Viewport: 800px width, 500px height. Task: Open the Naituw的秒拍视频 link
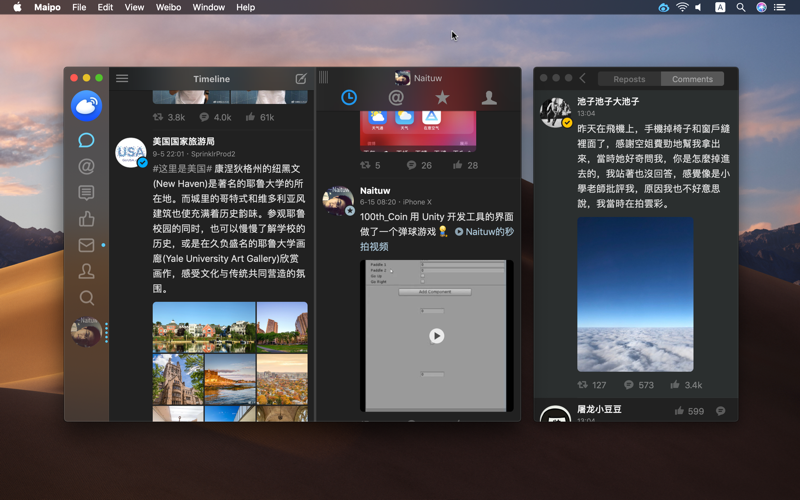[438, 239]
